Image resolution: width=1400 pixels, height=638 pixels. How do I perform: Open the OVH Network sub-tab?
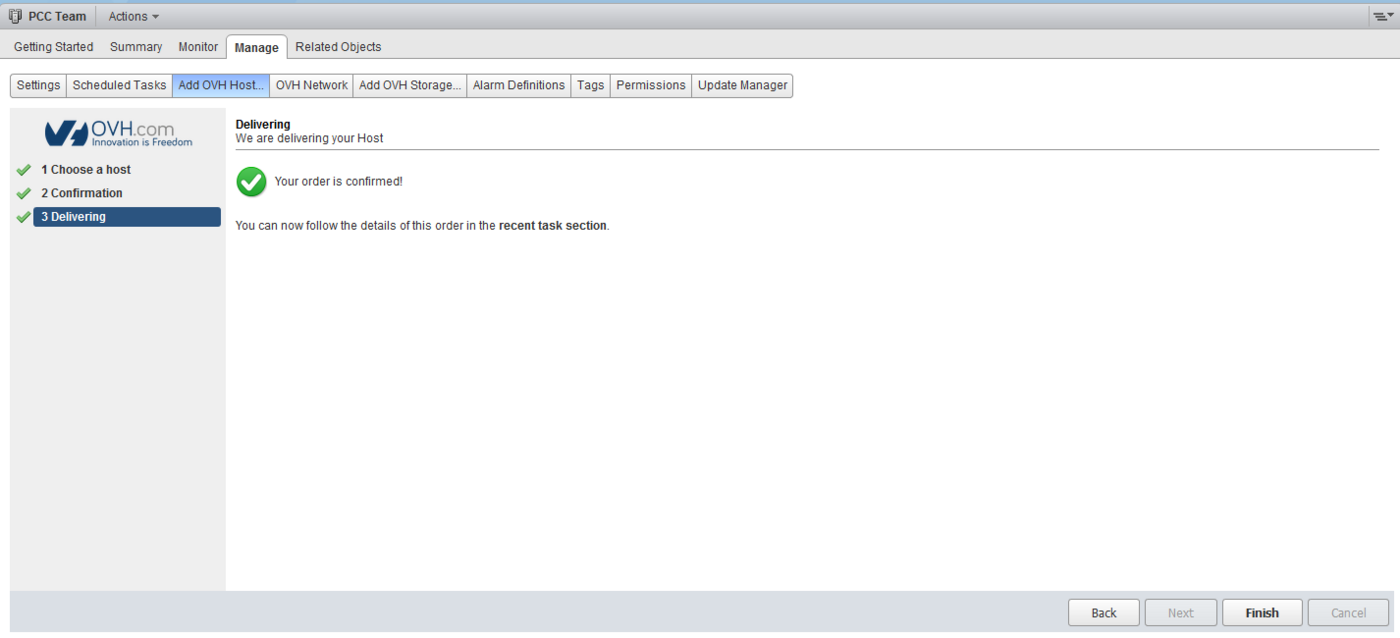click(311, 85)
